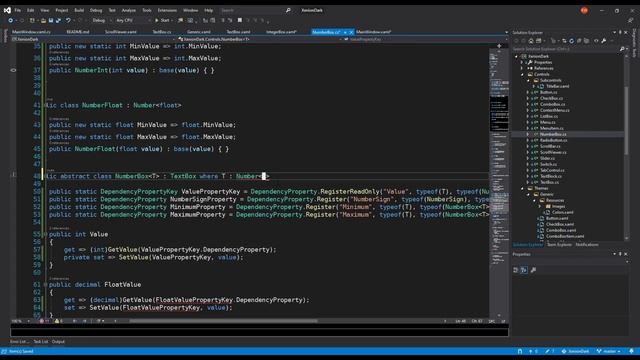Click the Switch Views icon in Solution Explorer toolbar
This screenshot has width=640, height=360.
(539, 41)
